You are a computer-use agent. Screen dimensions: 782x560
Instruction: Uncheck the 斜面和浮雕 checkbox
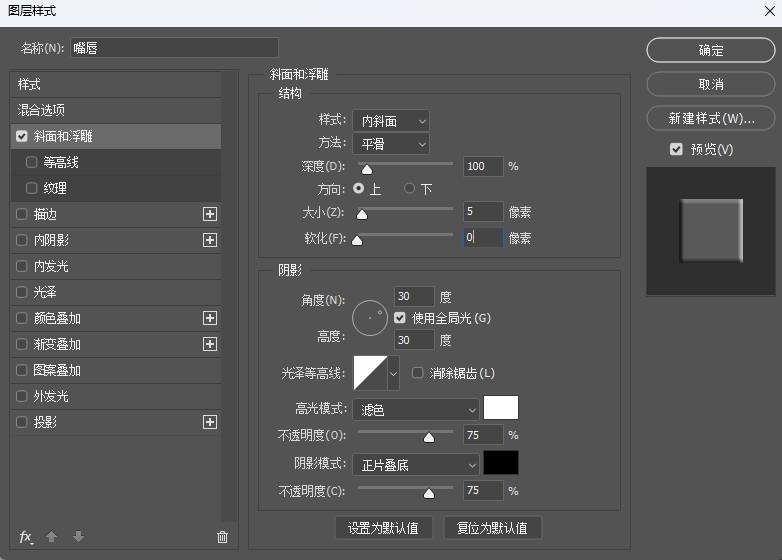click(x=21, y=136)
